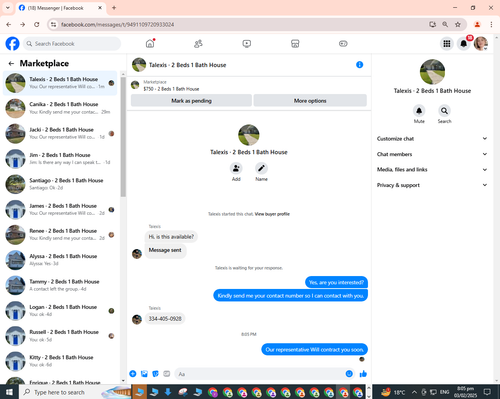This screenshot has height=399, width=500.
Task: Open the Watch video icon
Action: pos(247,44)
